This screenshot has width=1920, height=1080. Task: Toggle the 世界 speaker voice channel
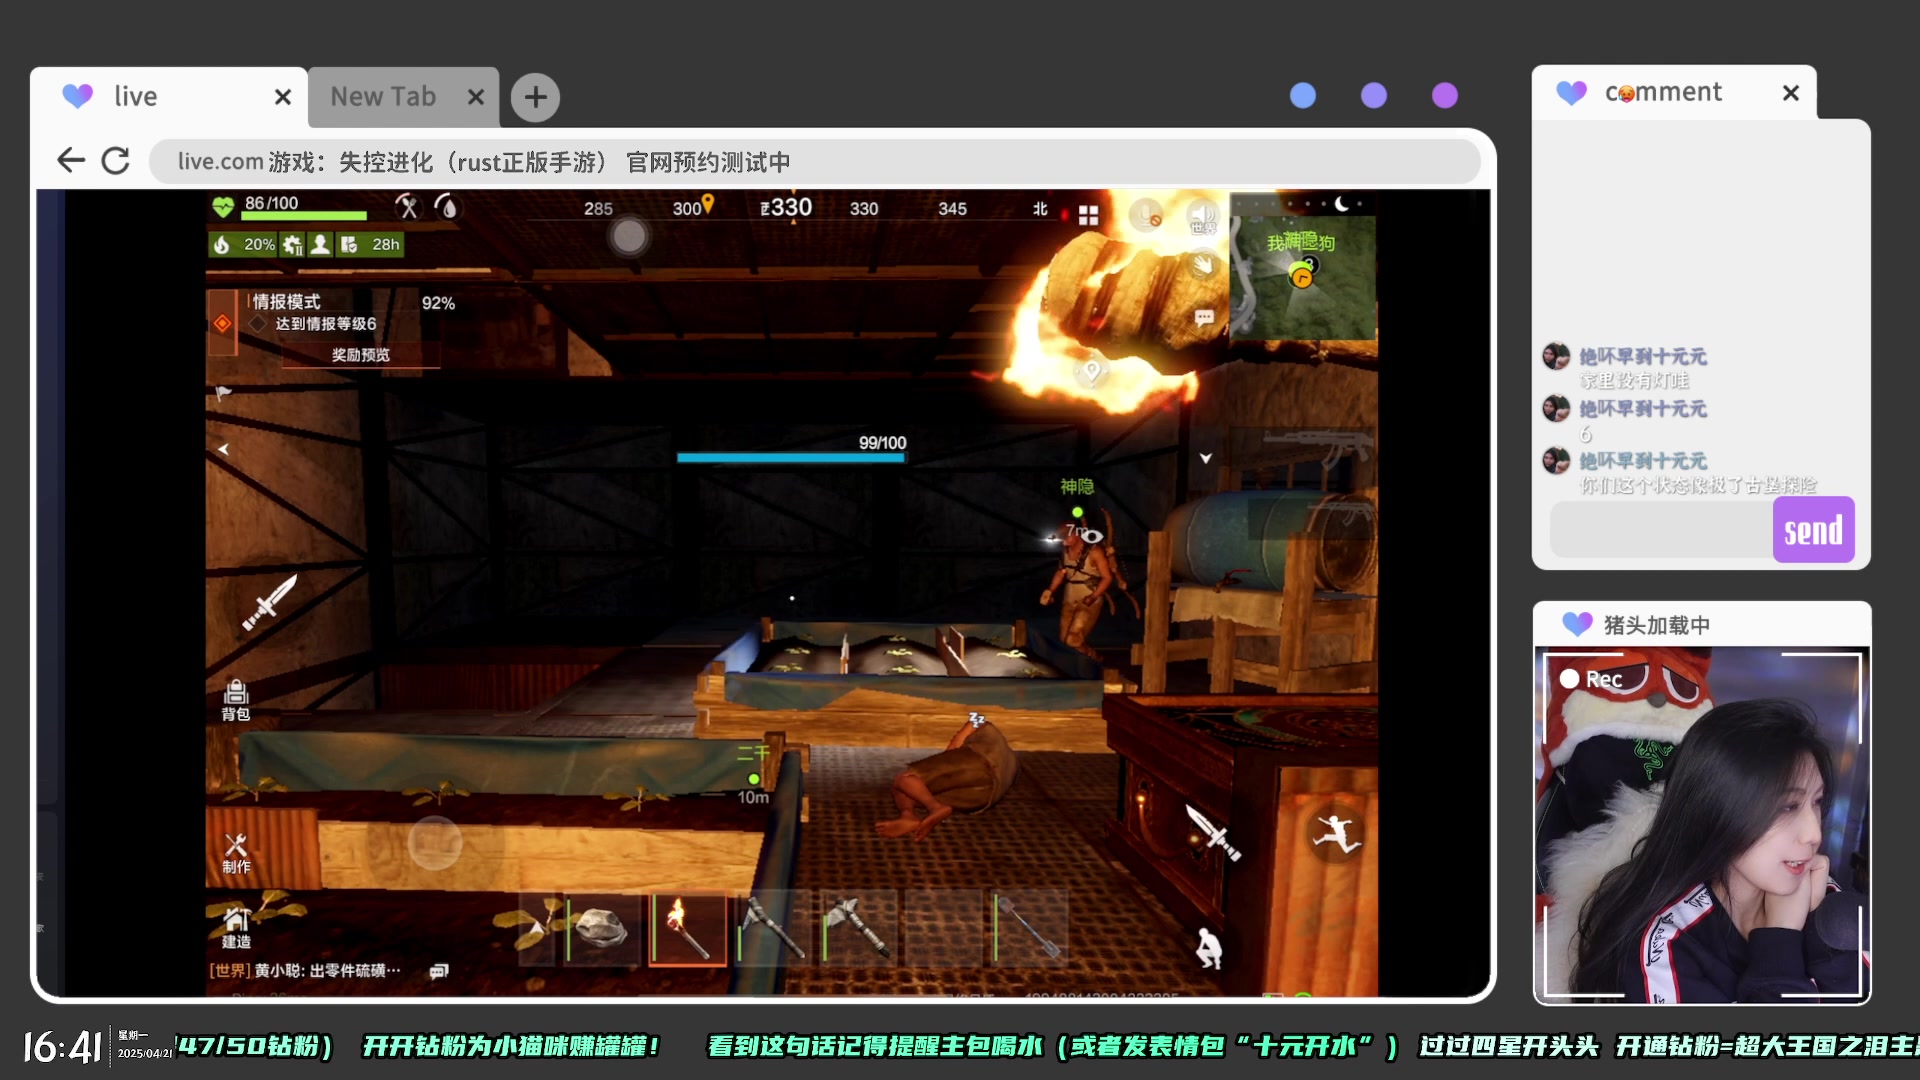tap(1203, 216)
